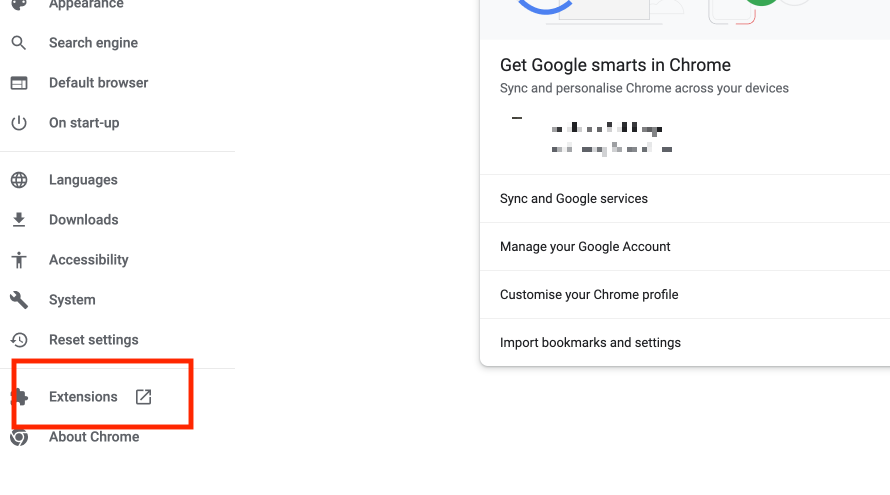
Task: Click the Extensions puzzle piece icon
Action: [x=19, y=397]
